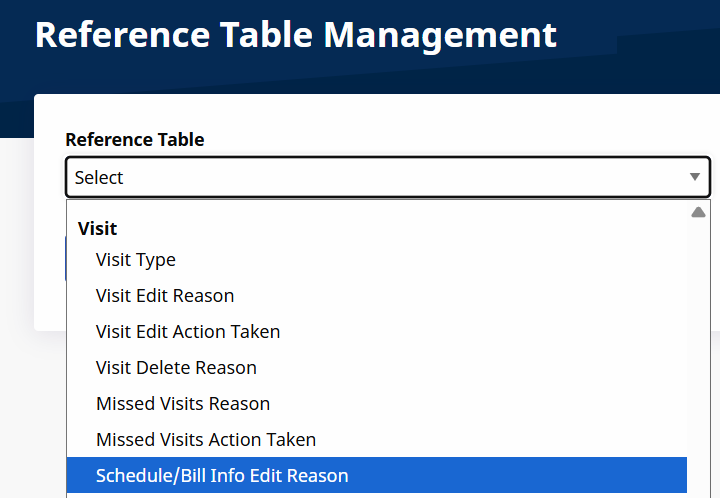Screen dimensions: 720x498
Task: Choose the Visit Type option
Action: [136, 260]
